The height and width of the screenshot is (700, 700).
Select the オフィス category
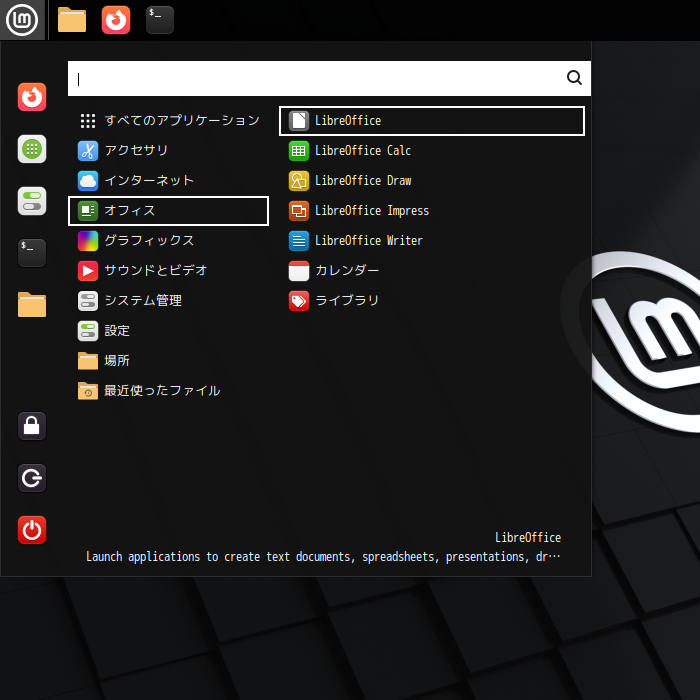pyautogui.click(x=168, y=211)
